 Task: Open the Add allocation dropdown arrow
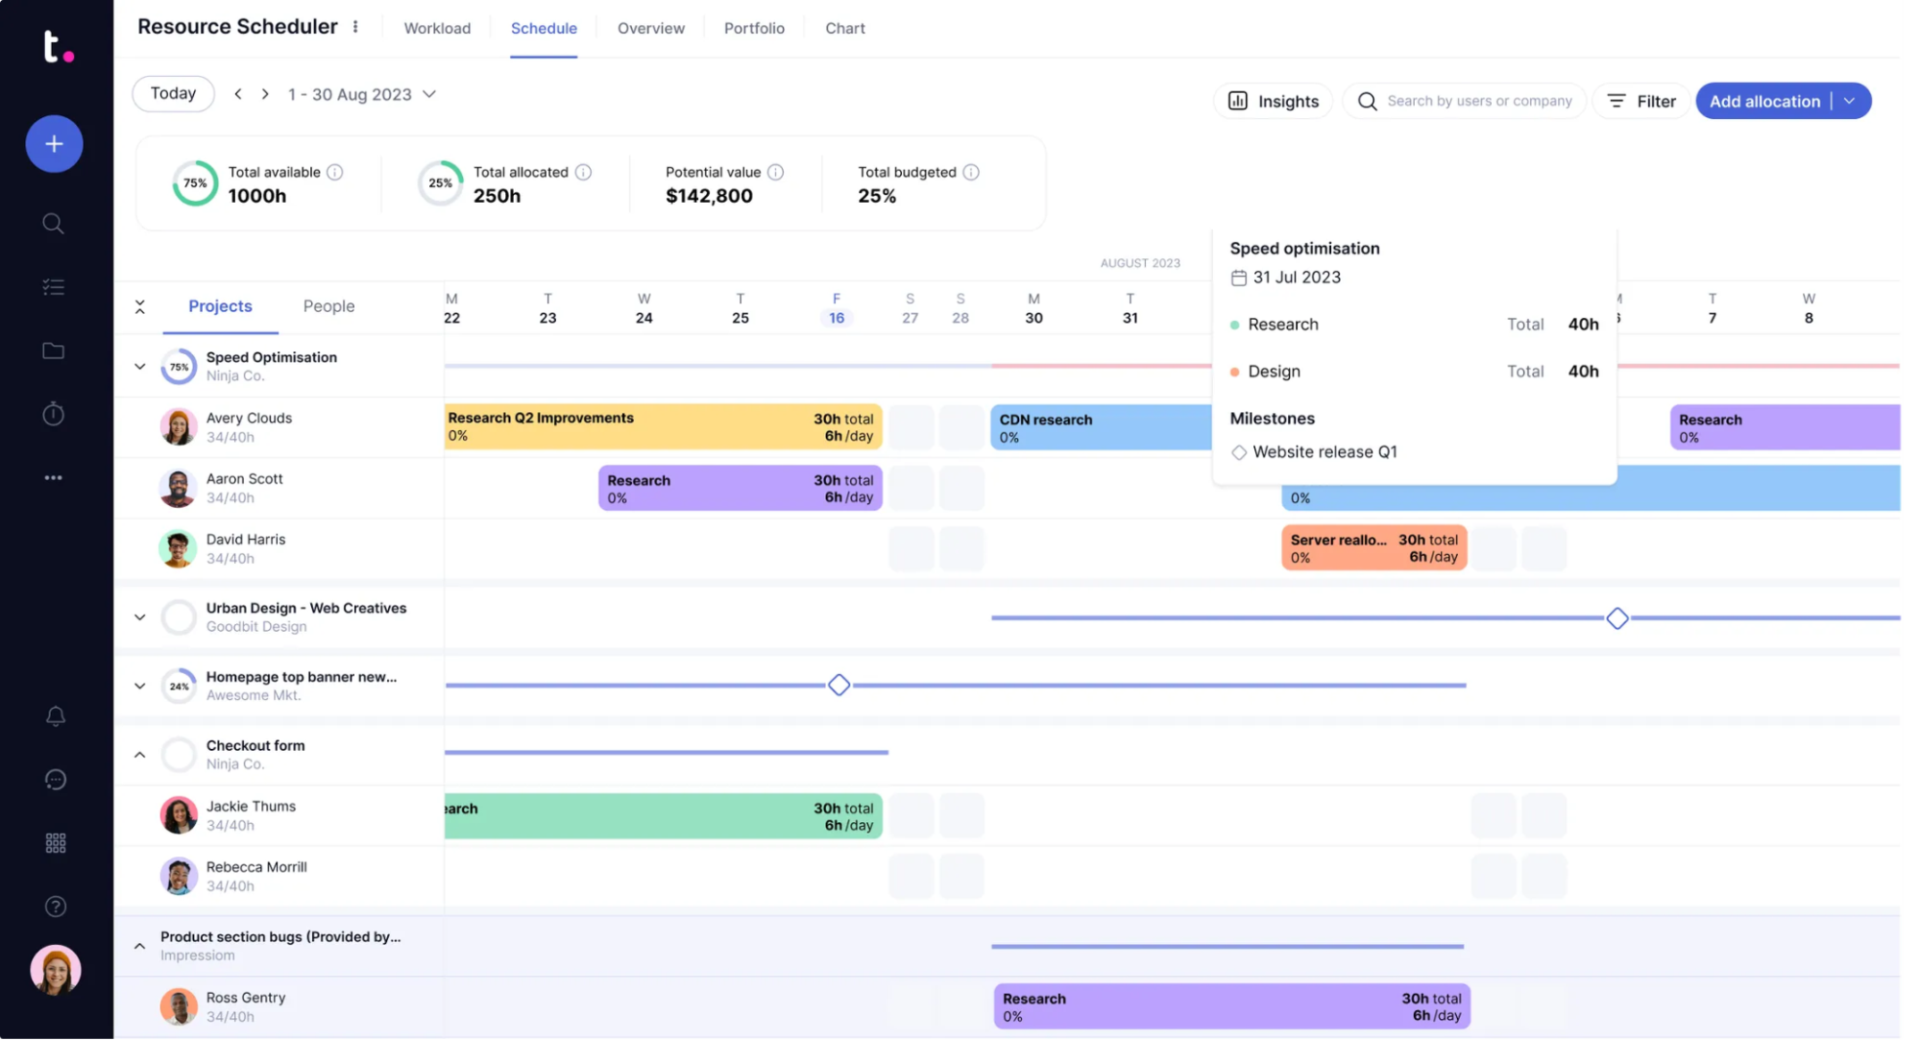pos(1850,101)
